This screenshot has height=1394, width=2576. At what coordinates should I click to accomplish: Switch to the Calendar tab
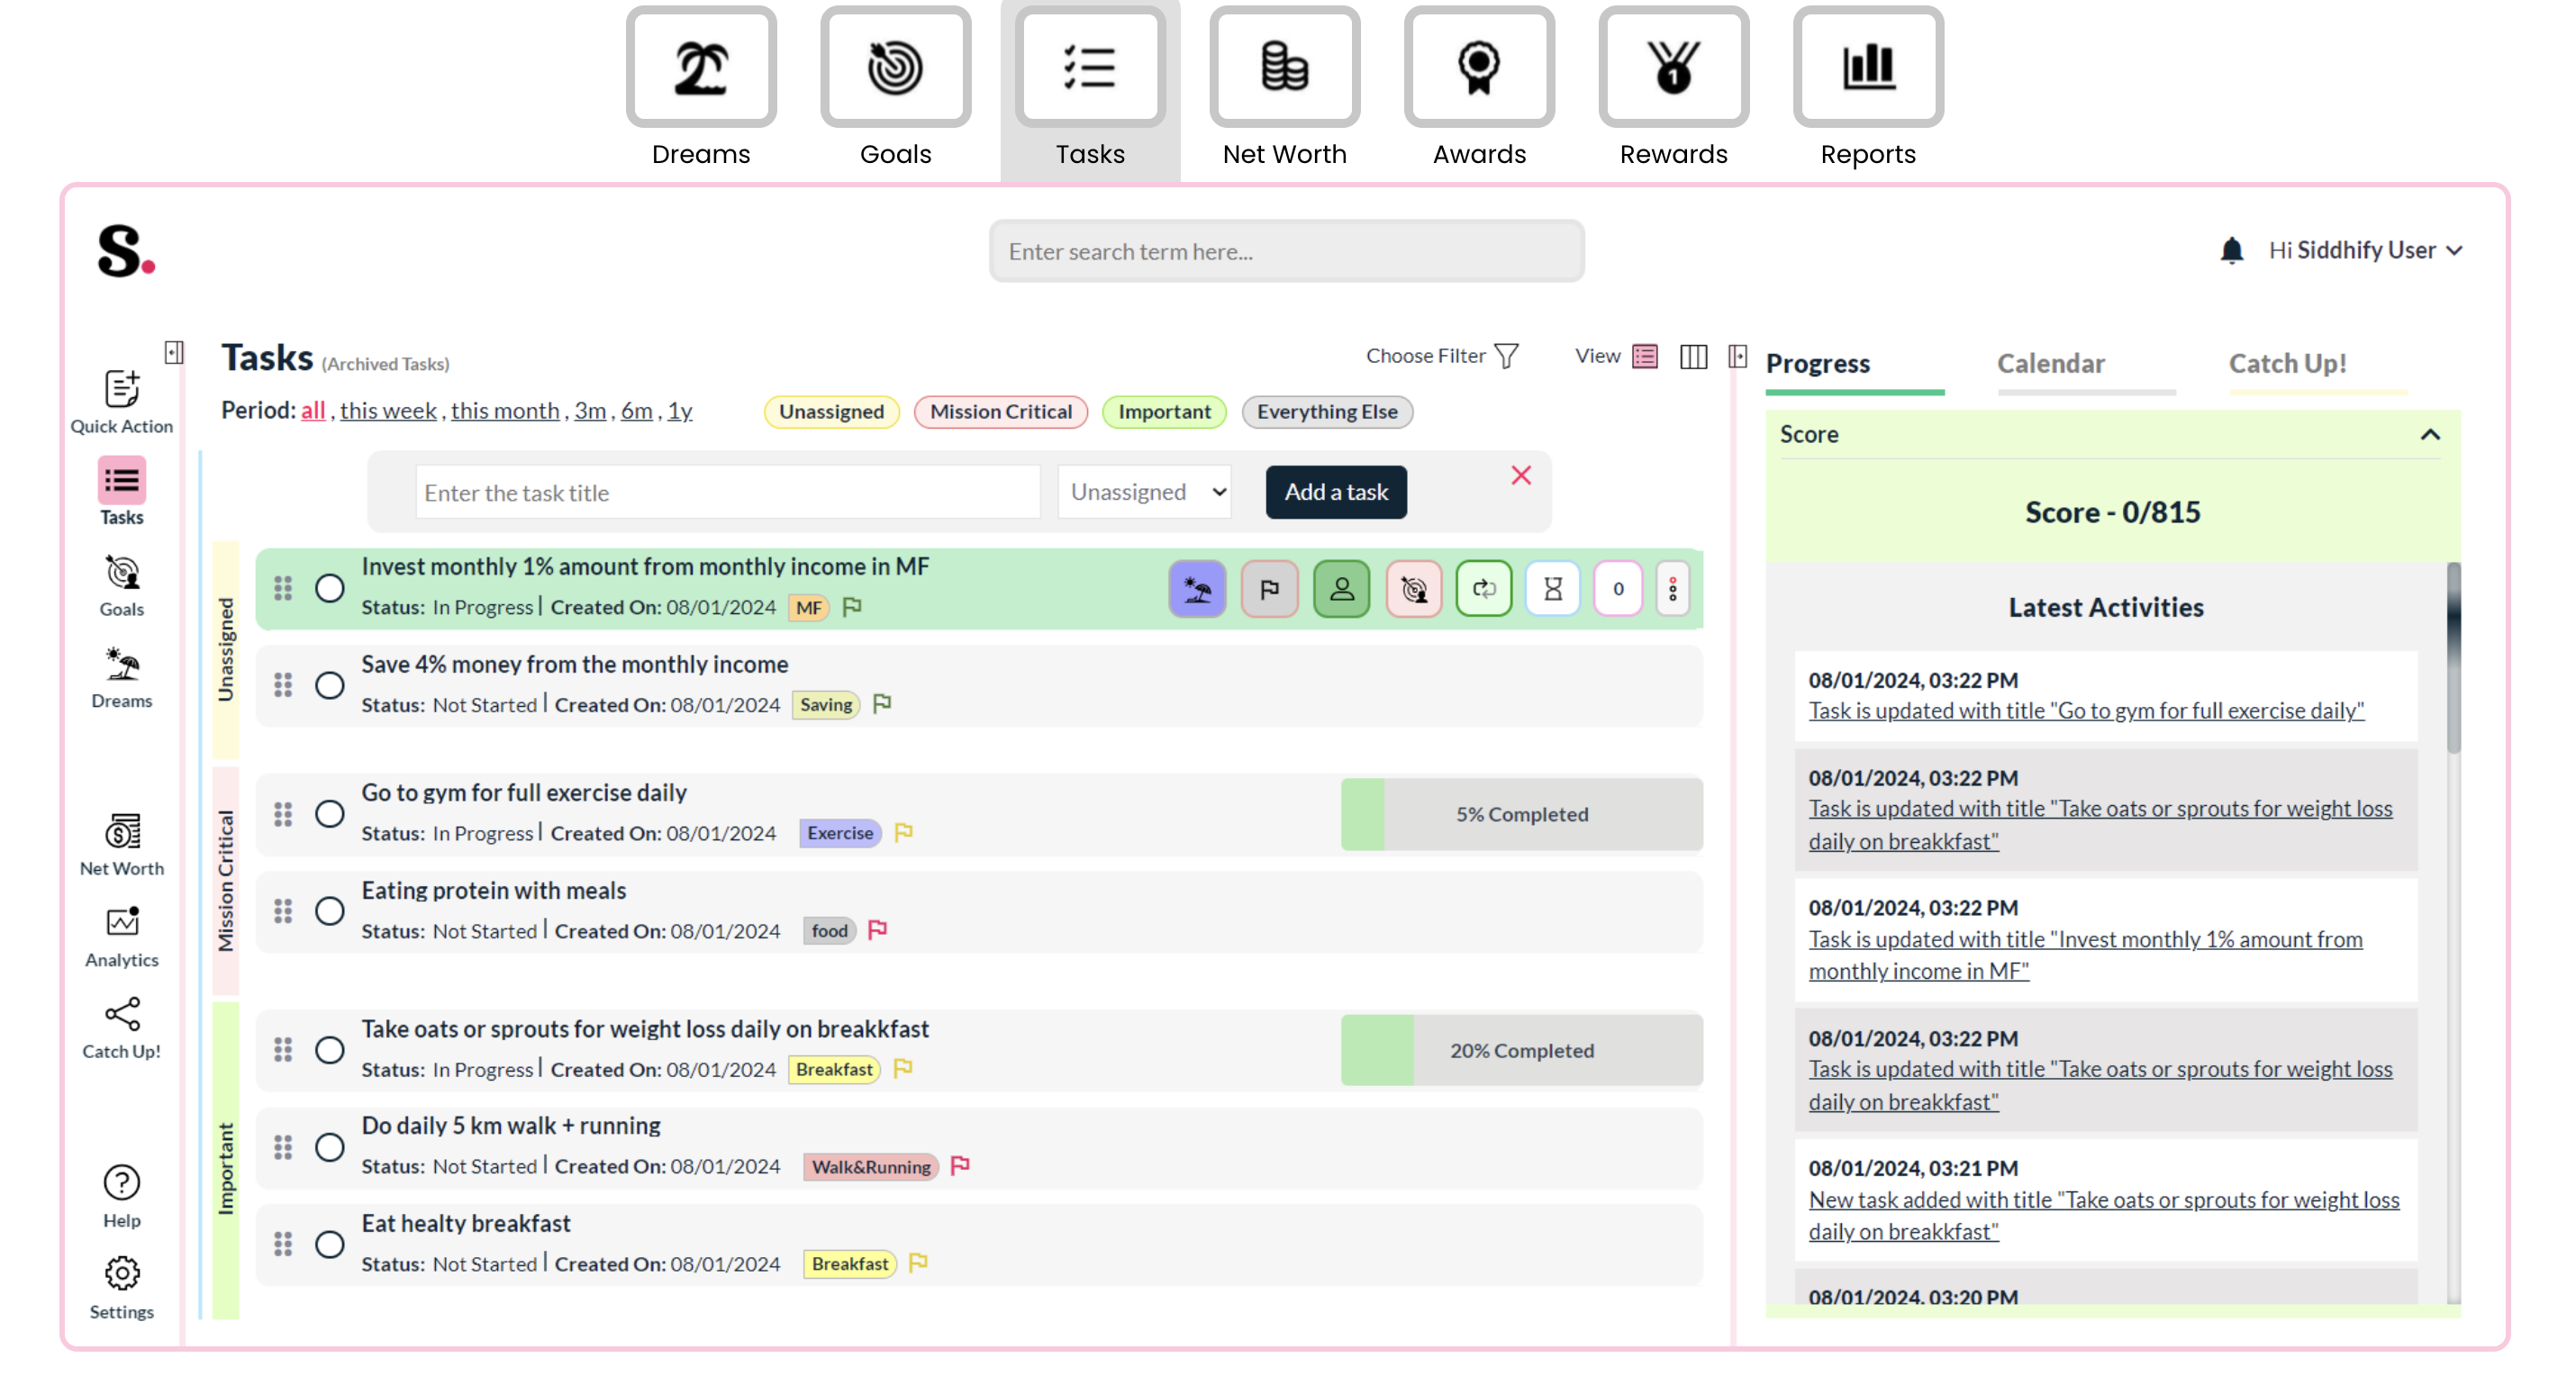click(x=2050, y=364)
